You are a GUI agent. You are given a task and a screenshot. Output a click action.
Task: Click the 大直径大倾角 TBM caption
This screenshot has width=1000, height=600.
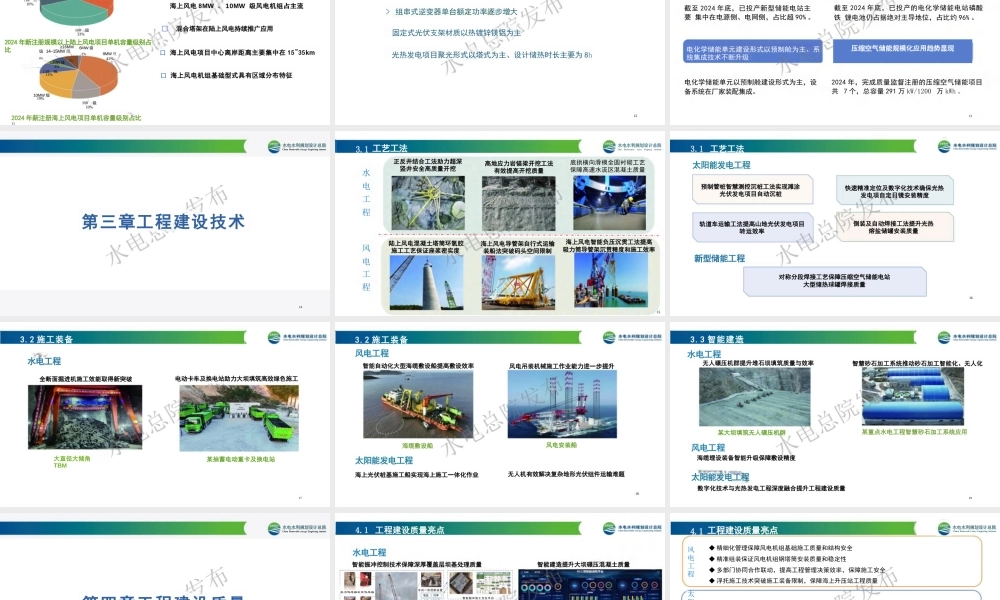pos(71,462)
